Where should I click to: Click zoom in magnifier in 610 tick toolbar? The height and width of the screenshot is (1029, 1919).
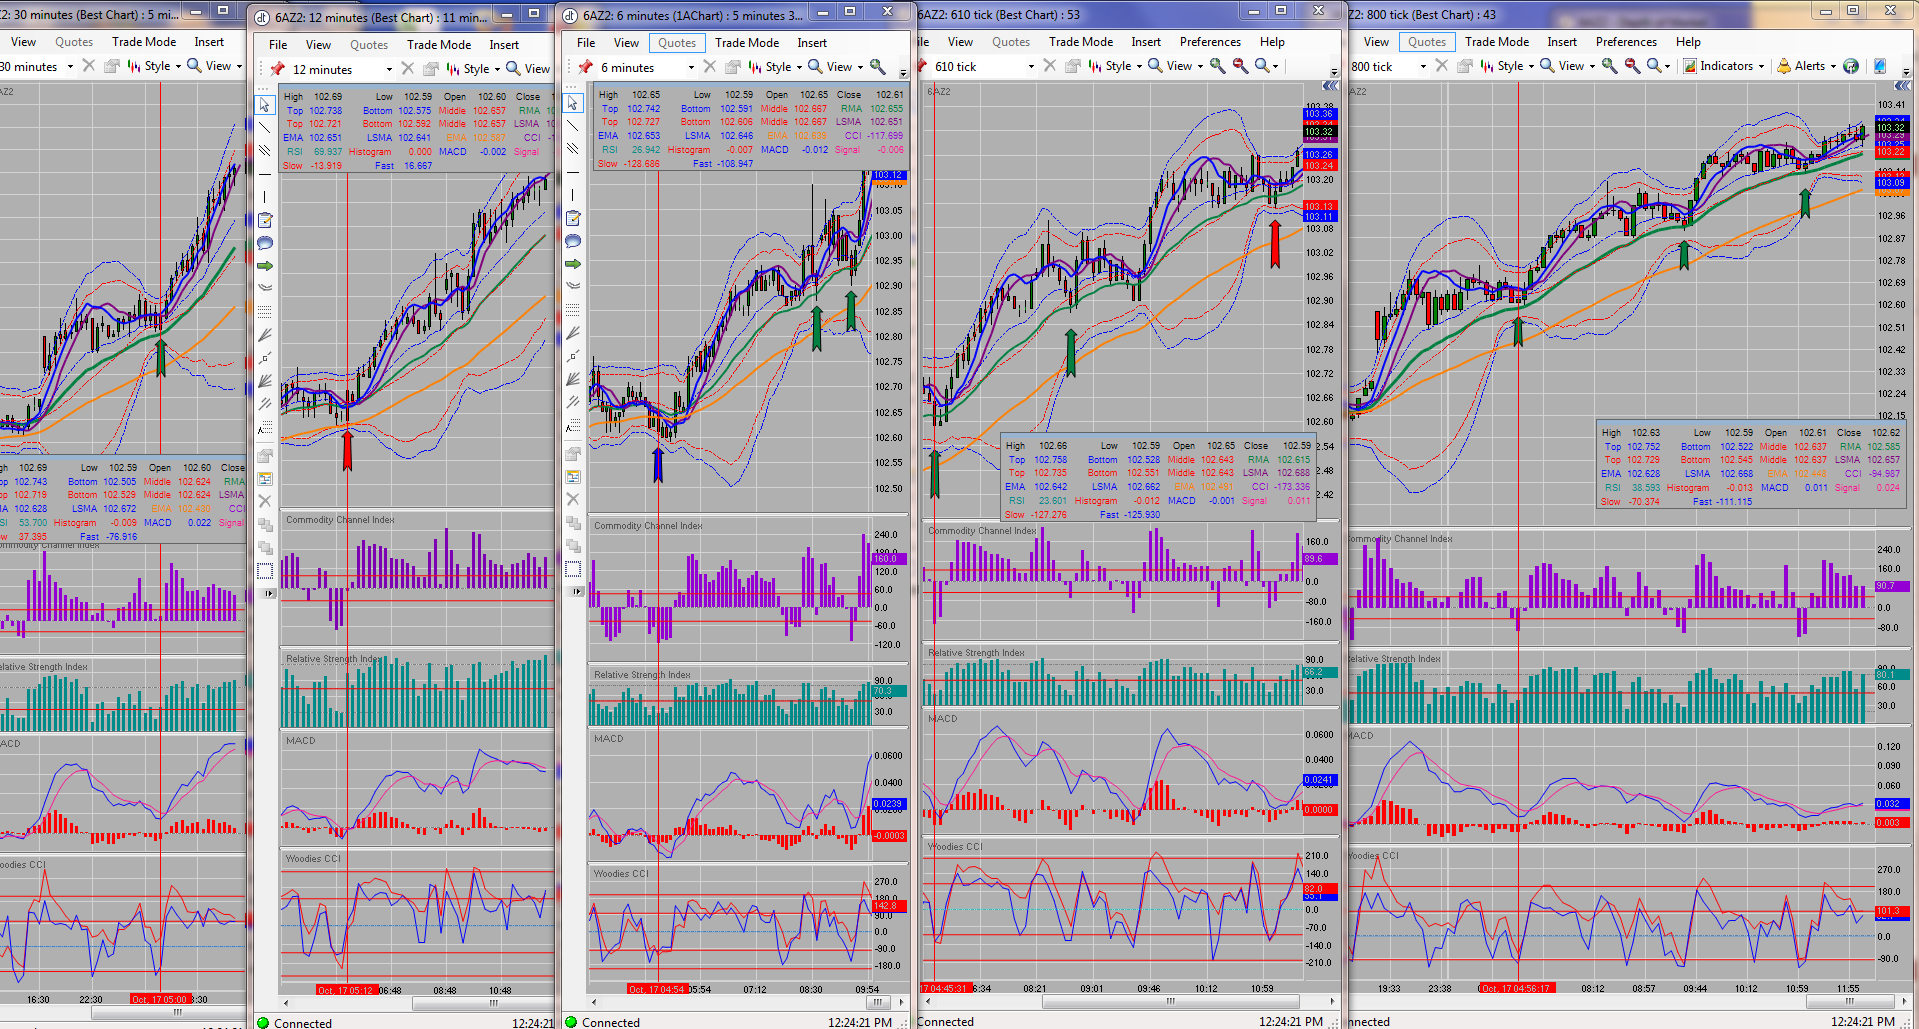(x=1217, y=65)
